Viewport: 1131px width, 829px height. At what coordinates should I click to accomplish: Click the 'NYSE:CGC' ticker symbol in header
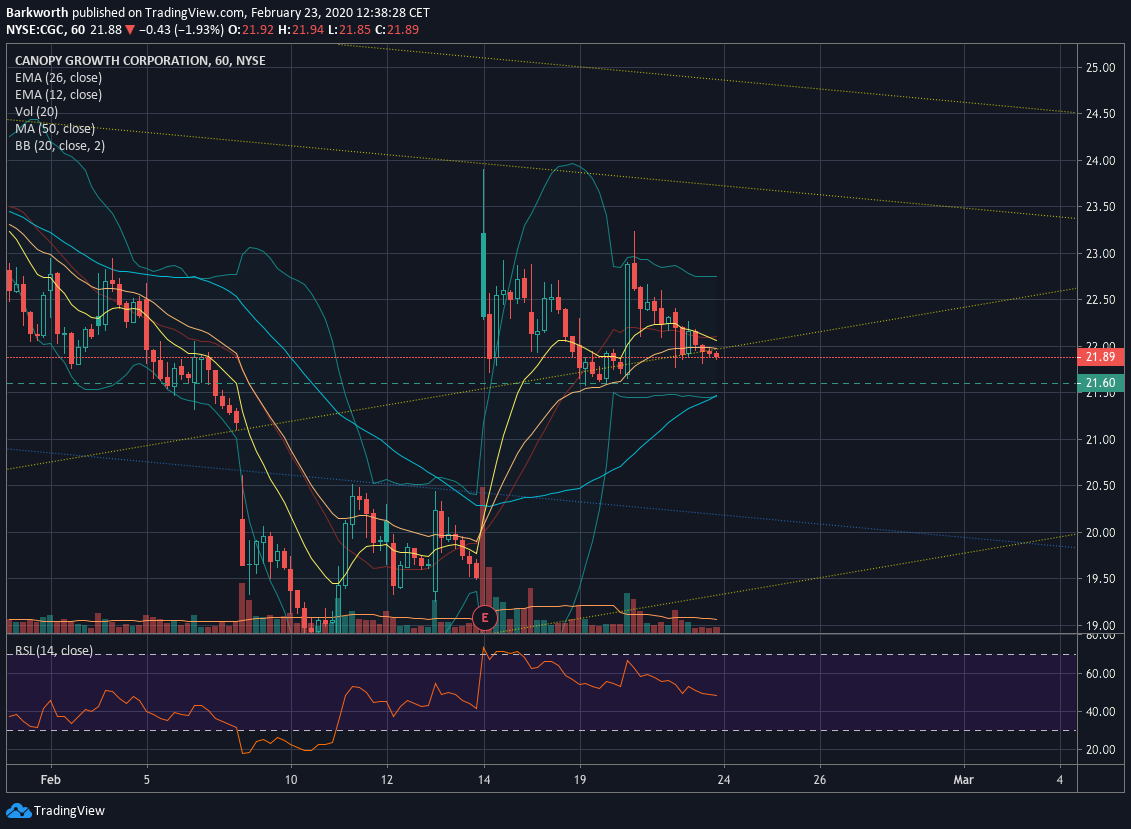pos(35,30)
